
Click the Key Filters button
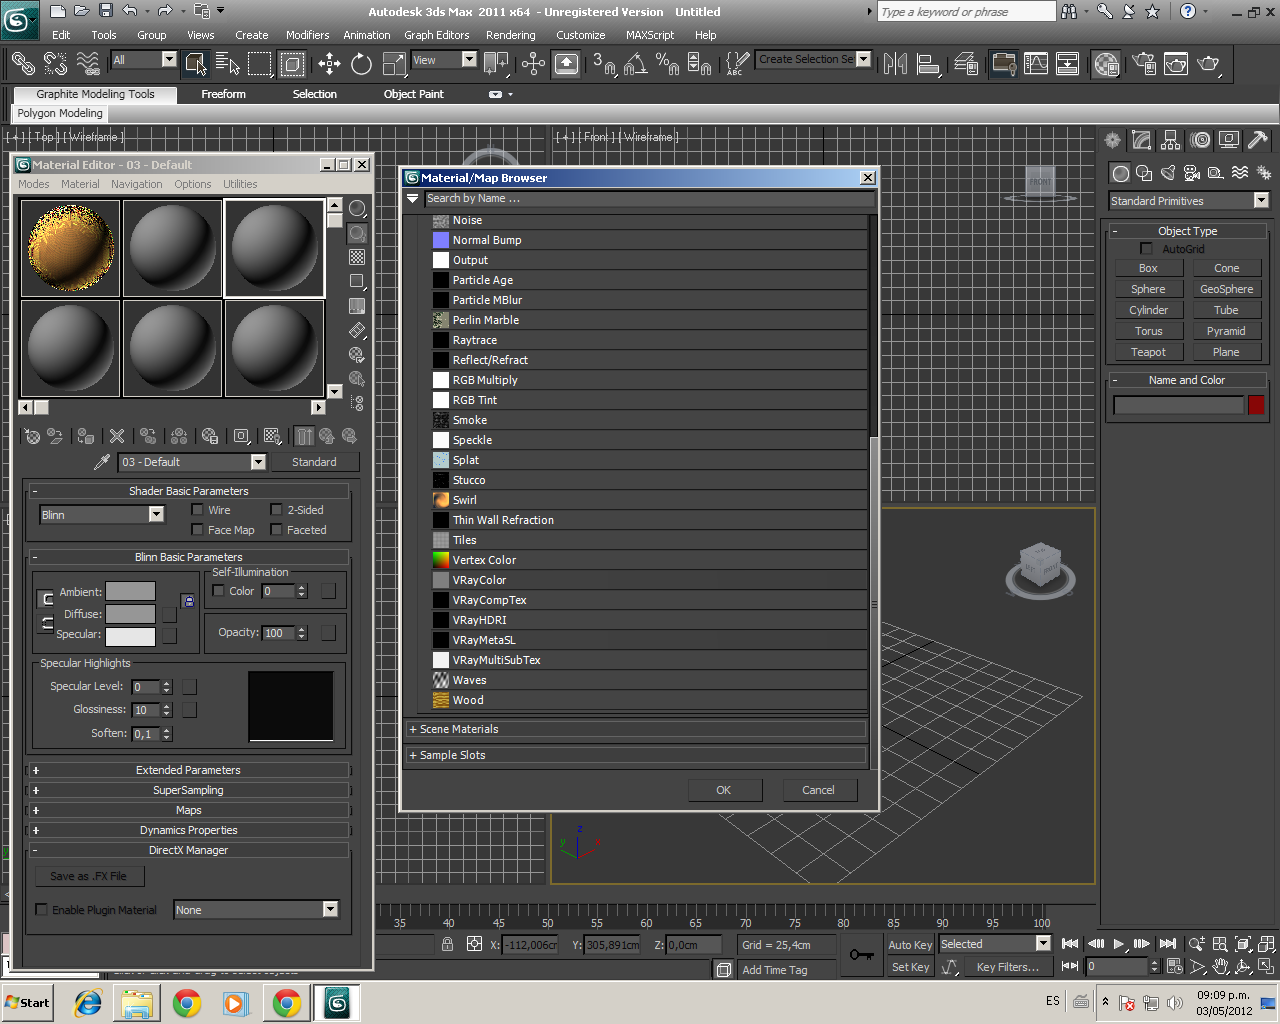coord(1007,967)
